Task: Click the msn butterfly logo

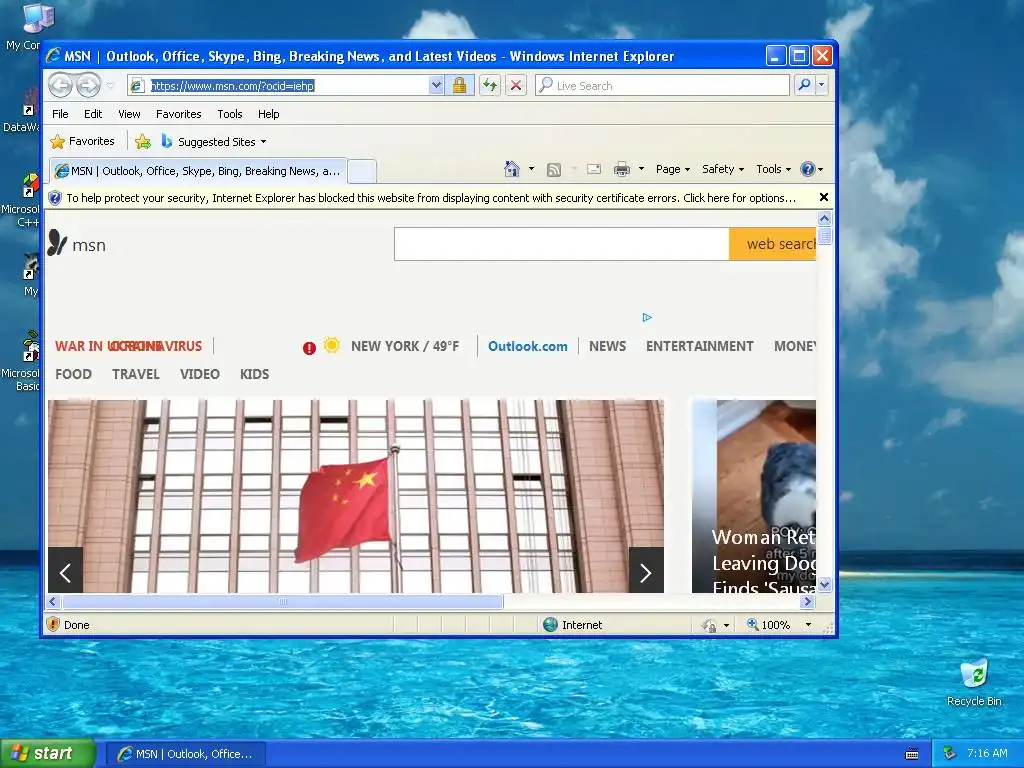Action: [x=77, y=244]
